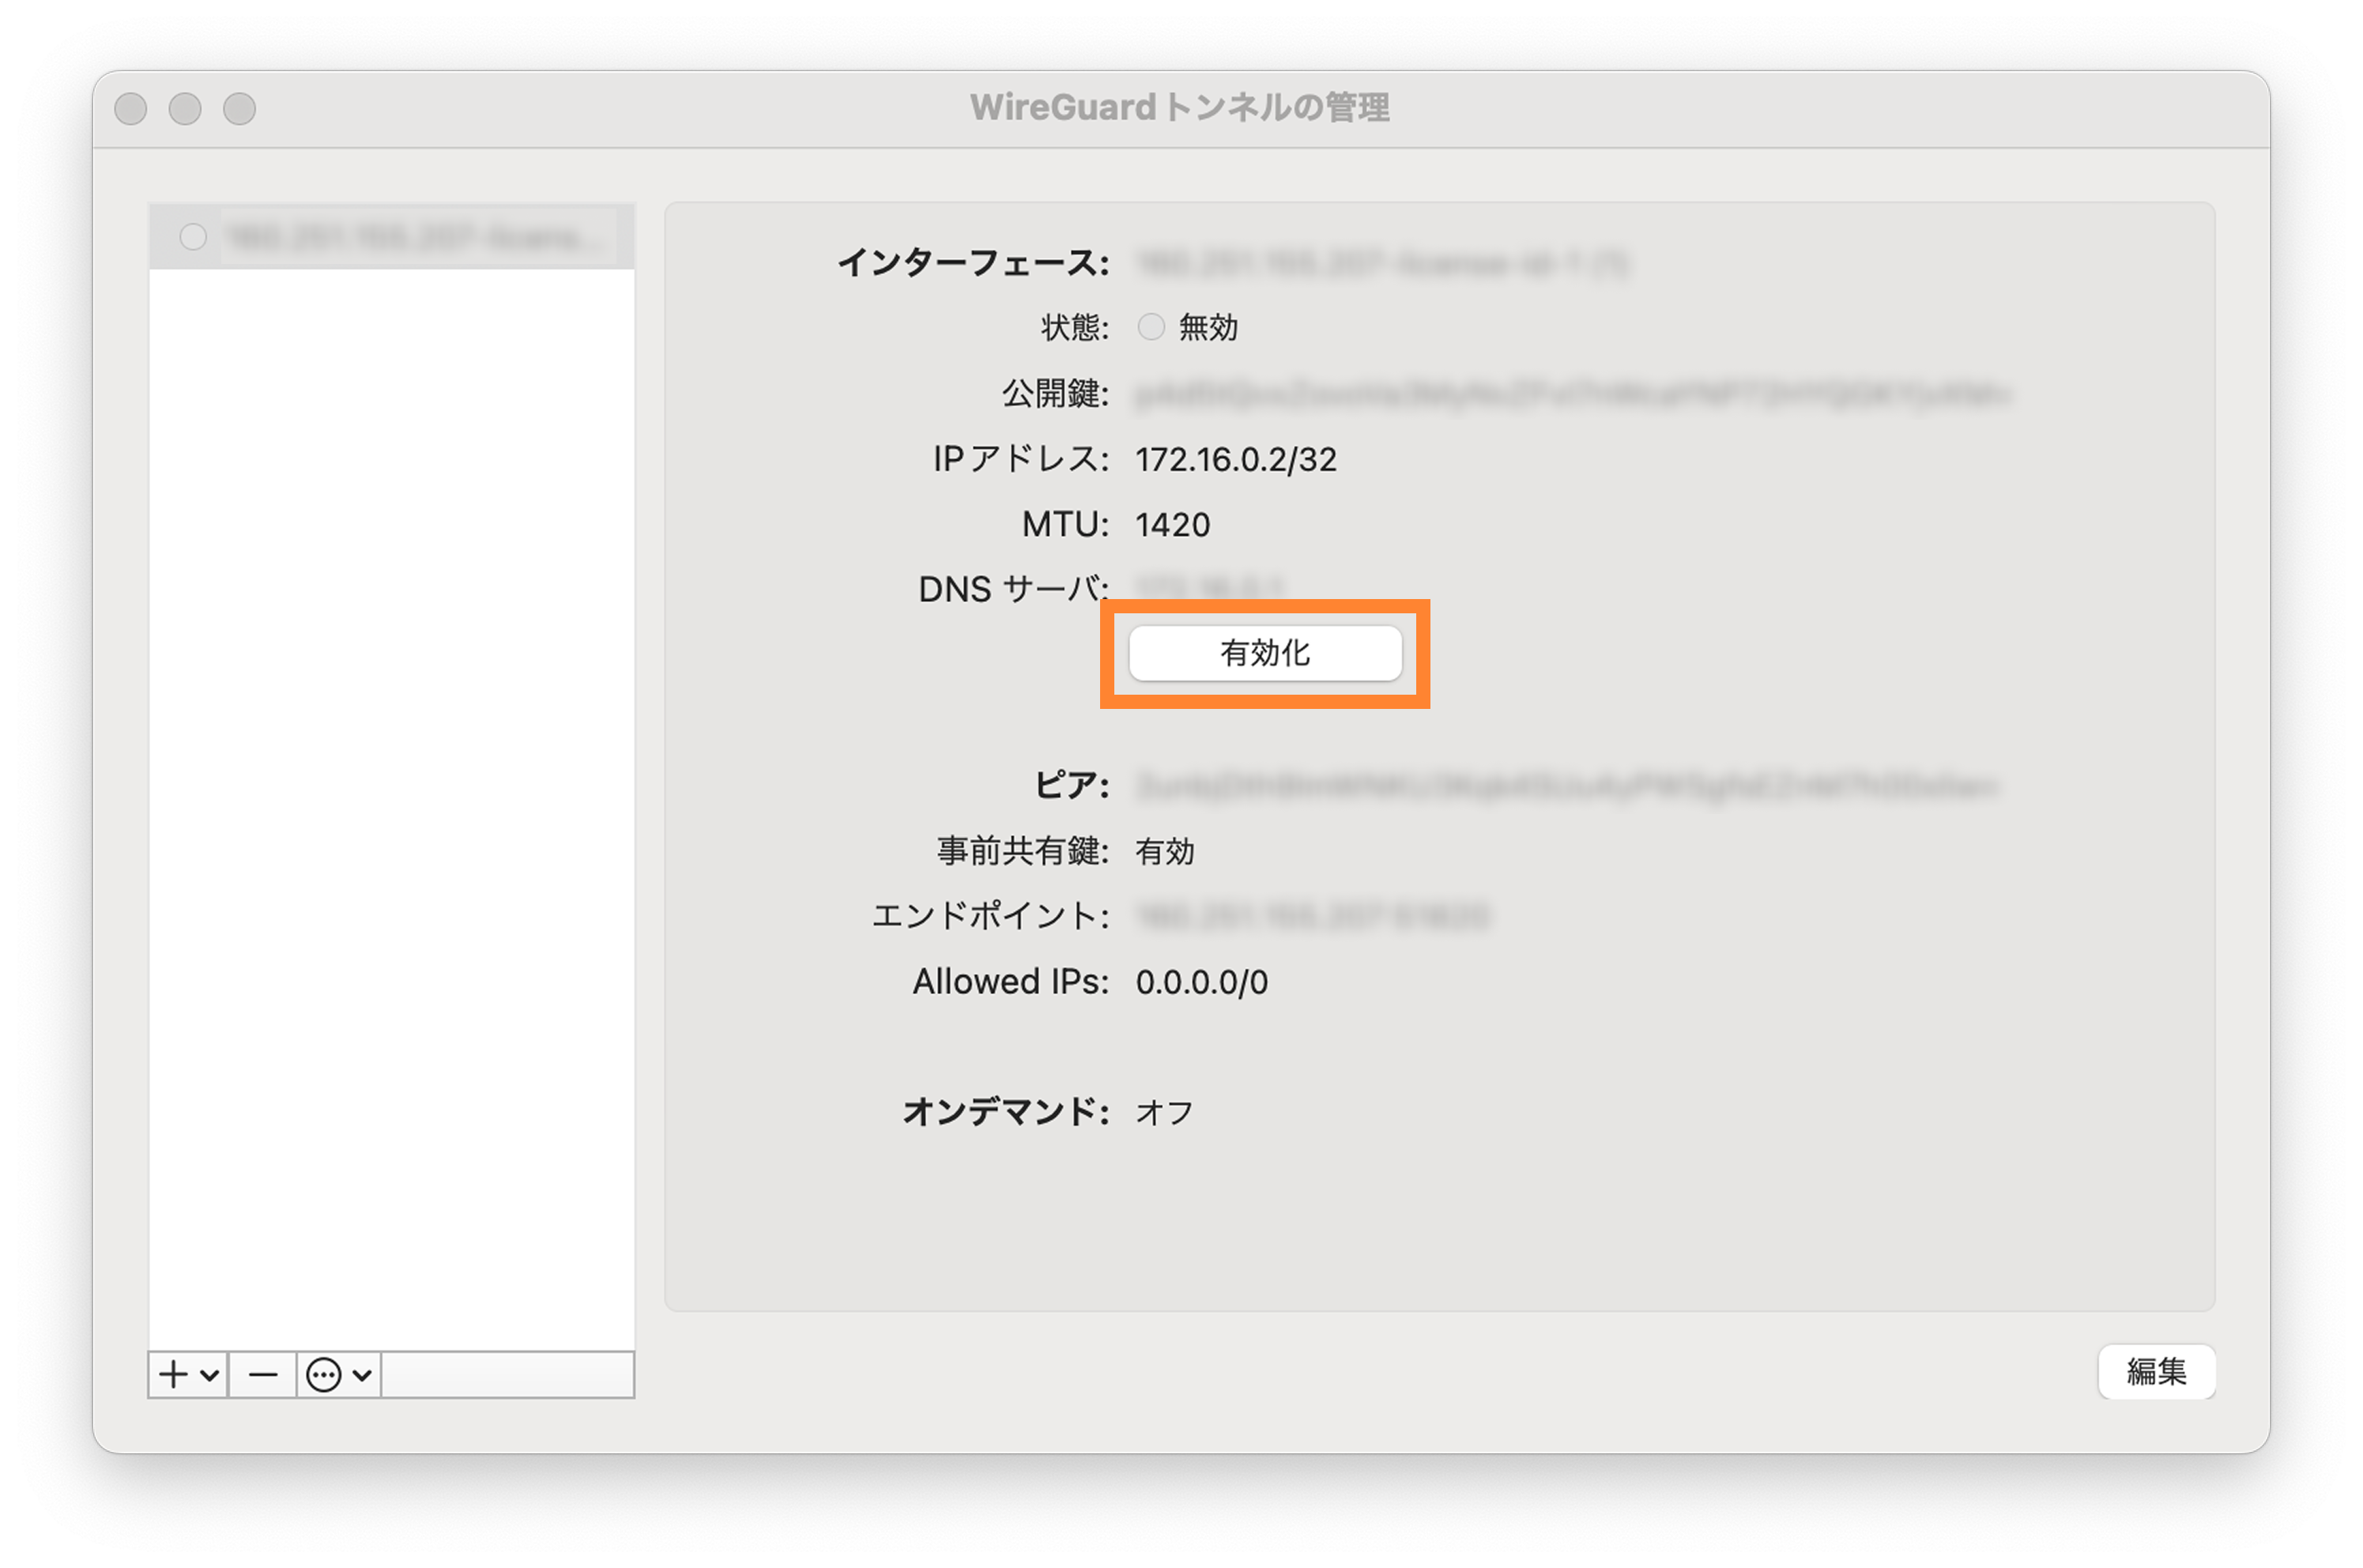Click the blurred ピア peer key value
The image size is (2363, 1568).
[1567, 786]
